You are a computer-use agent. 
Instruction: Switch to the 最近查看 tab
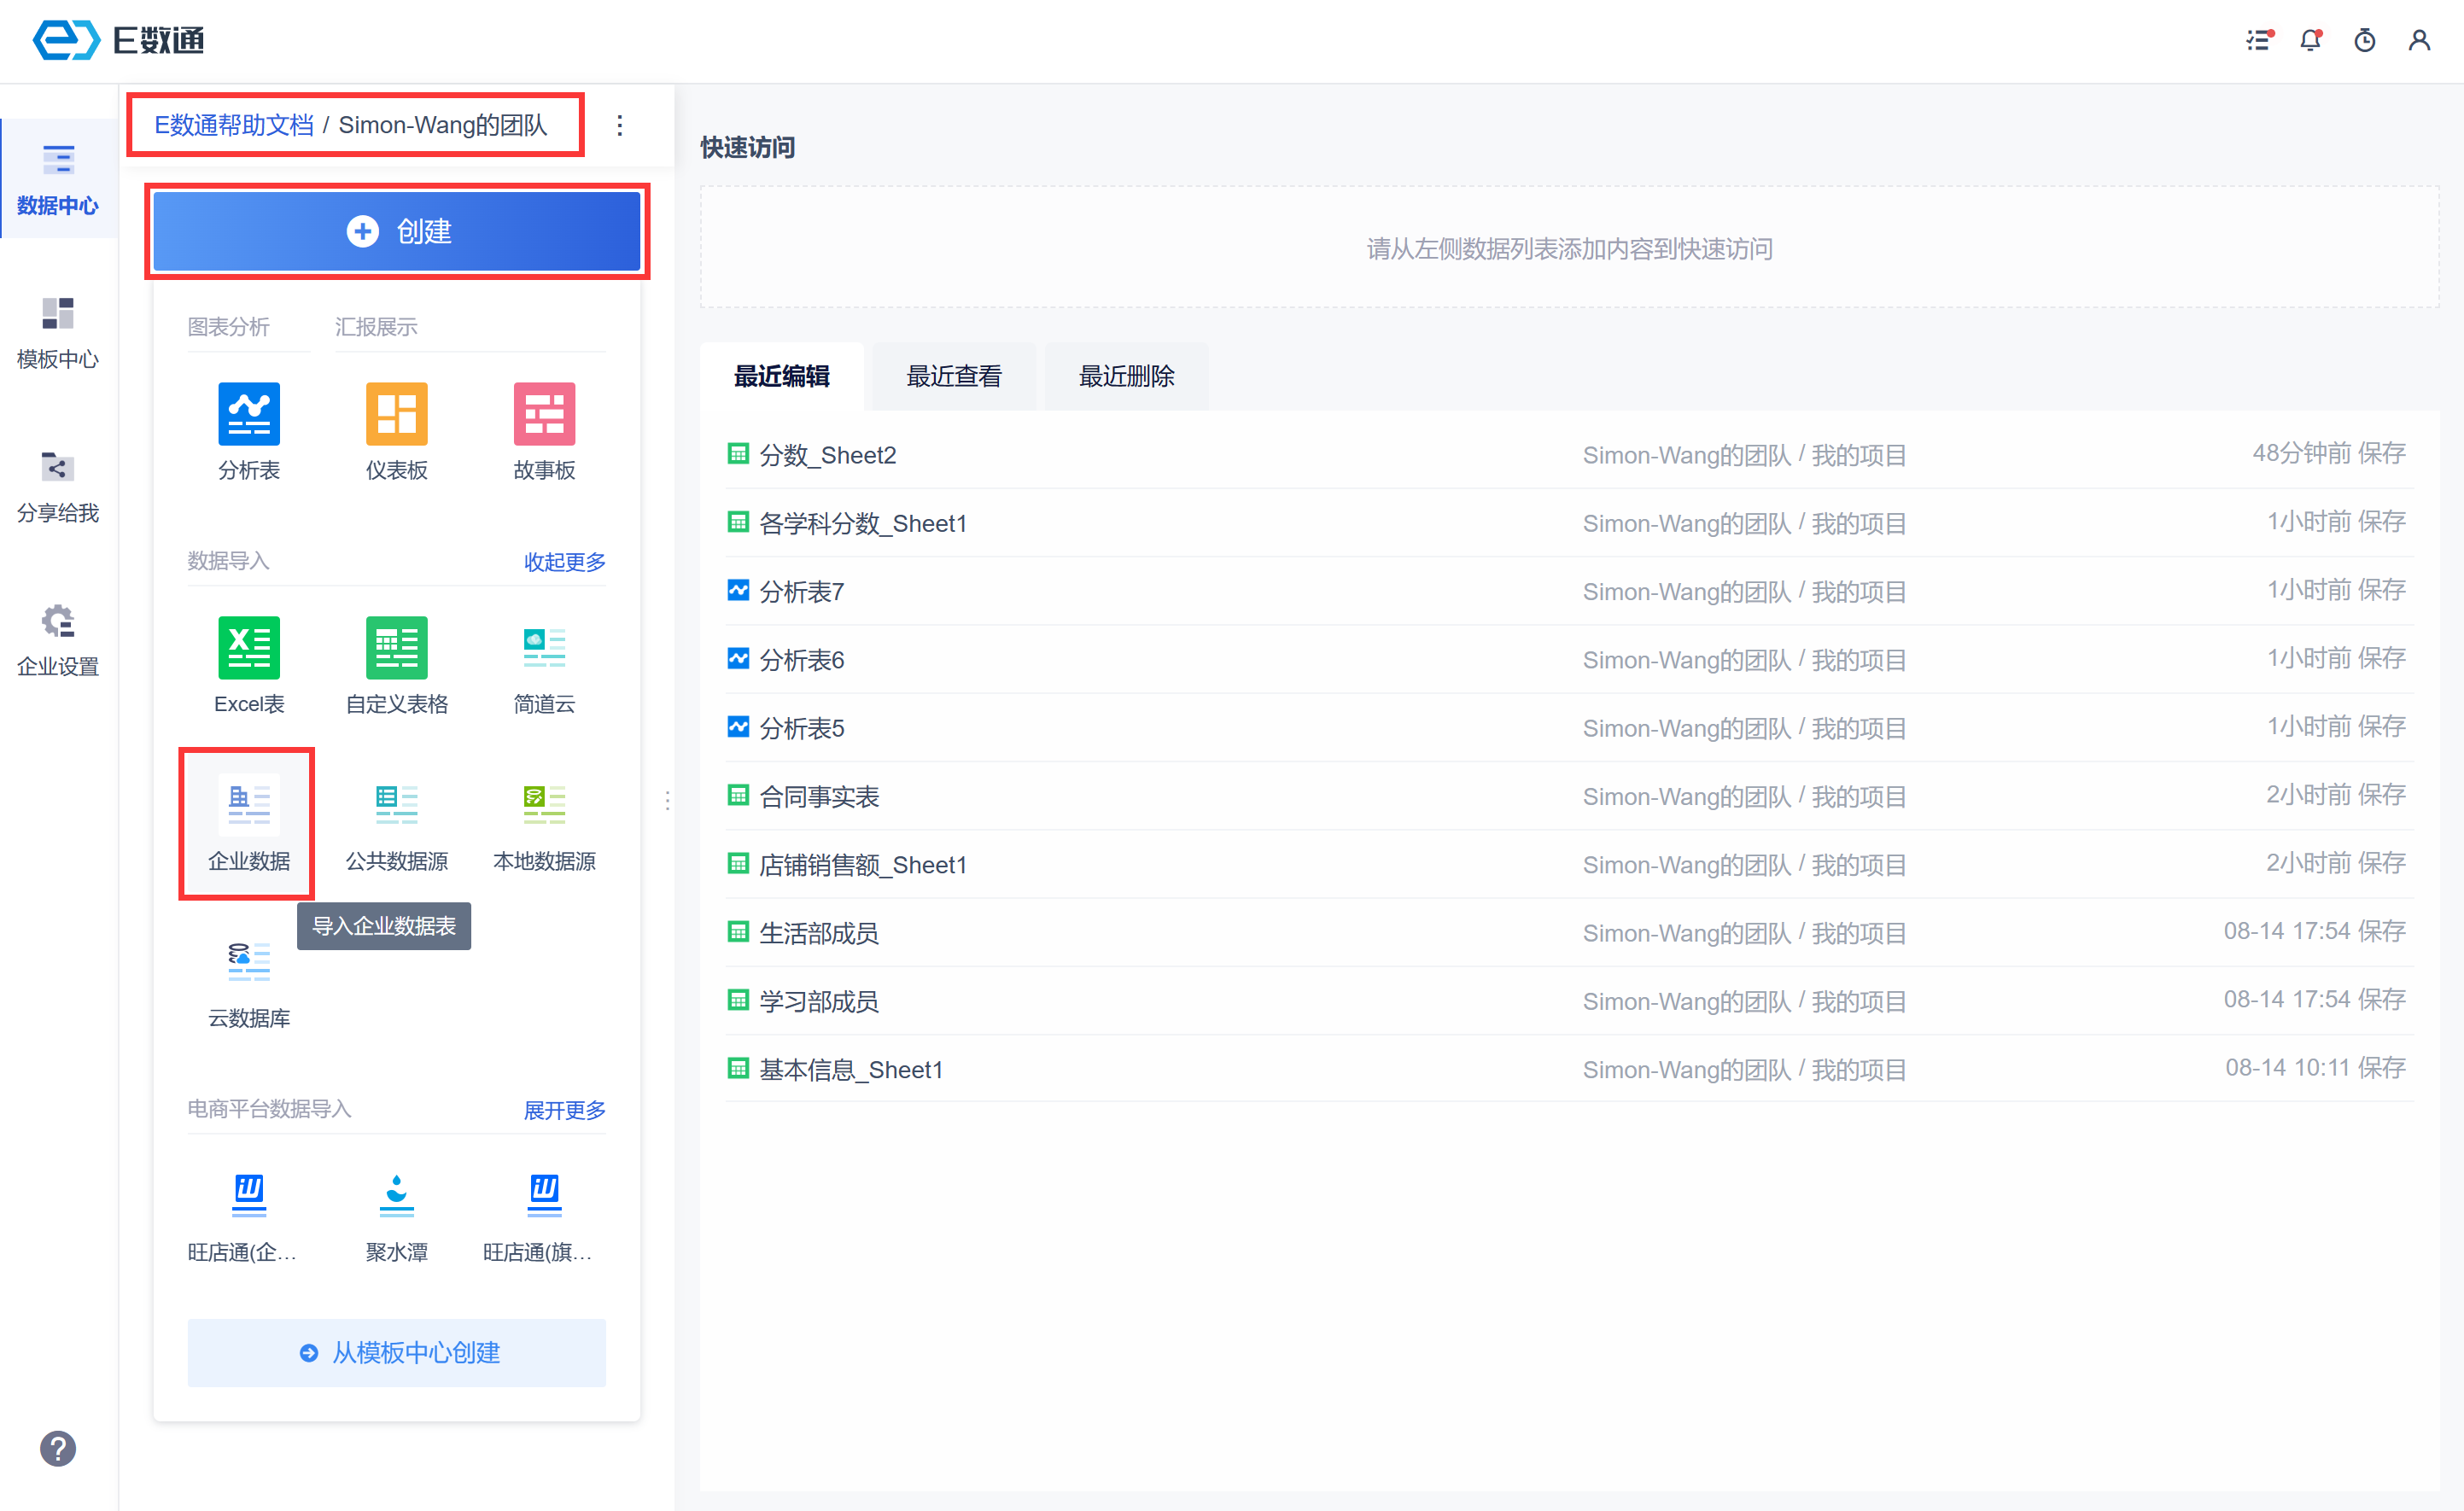click(953, 376)
